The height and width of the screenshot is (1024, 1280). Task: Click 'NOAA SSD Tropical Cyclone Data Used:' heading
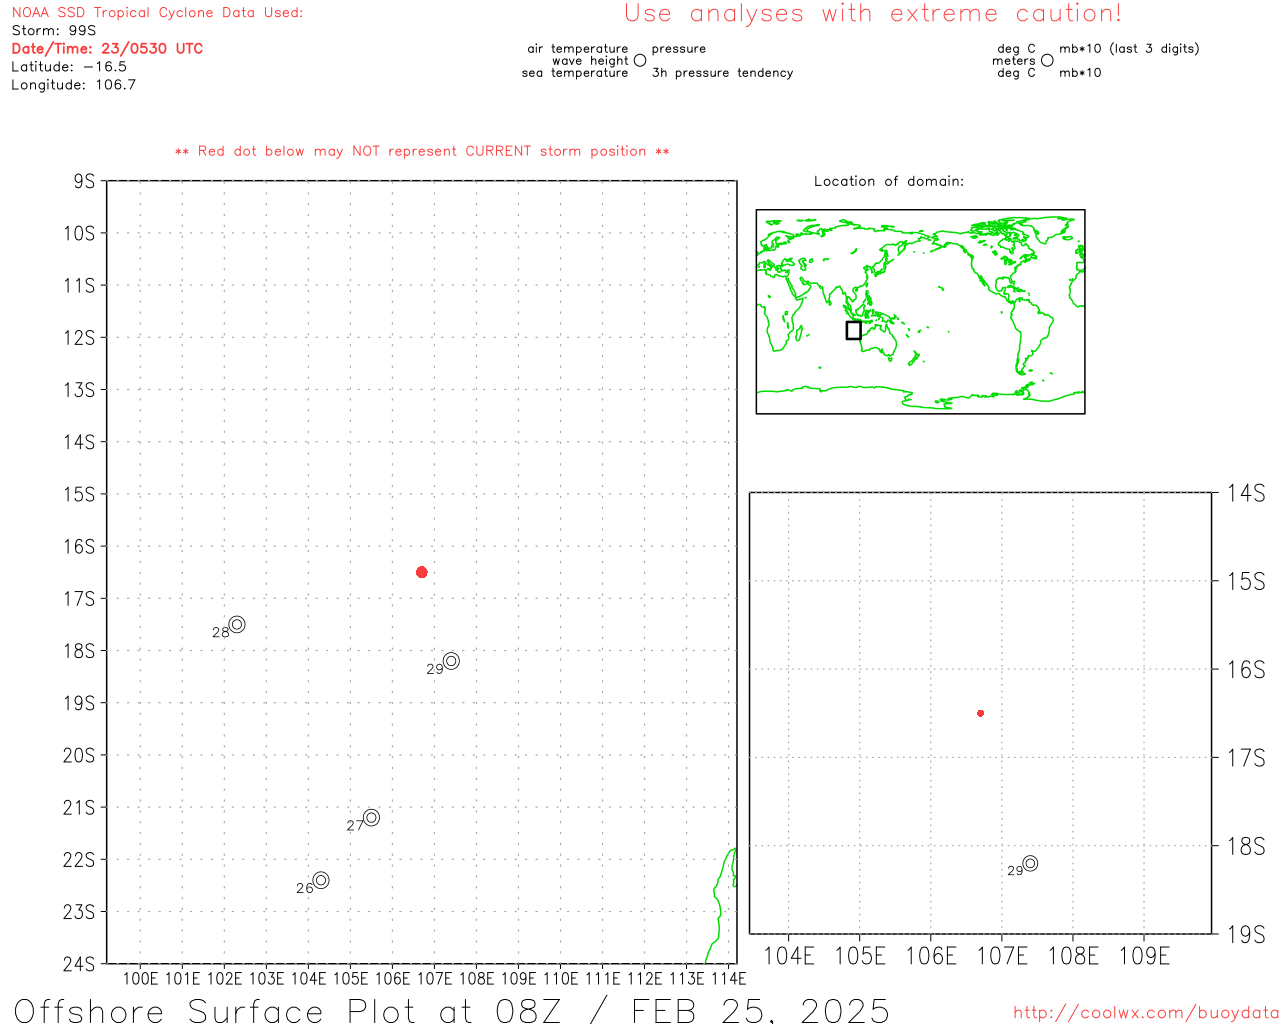pos(157,13)
